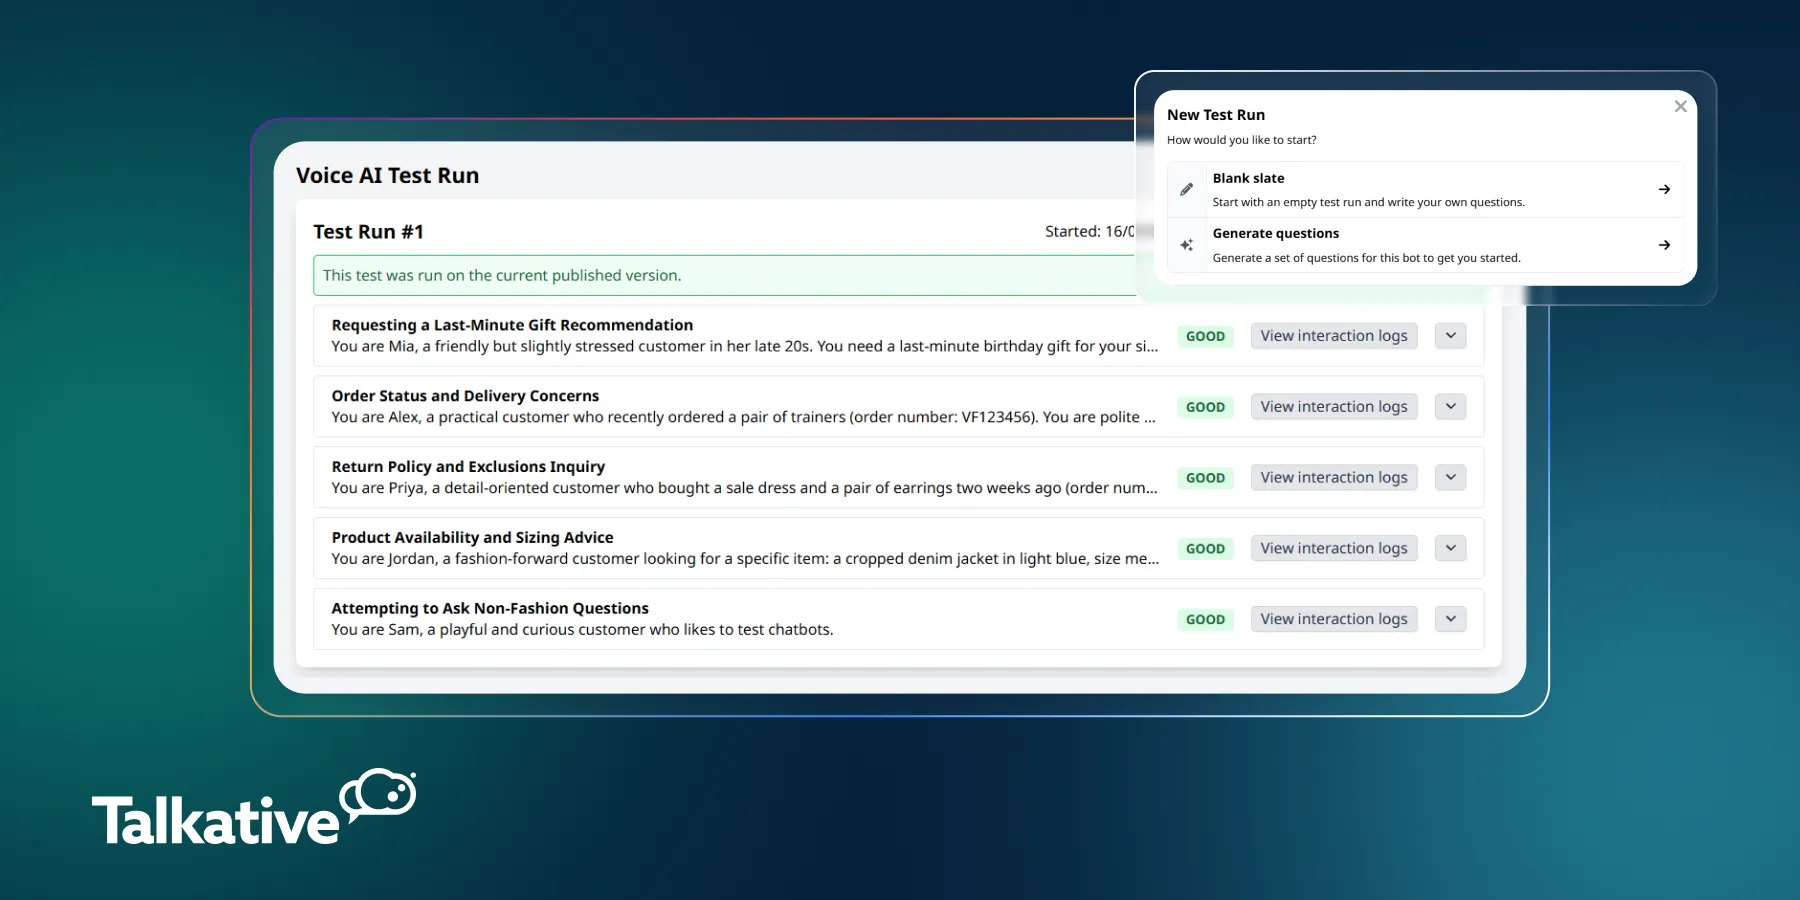The image size is (1800, 900).
Task: Click the 'You are Jordan' description text
Action: click(745, 559)
